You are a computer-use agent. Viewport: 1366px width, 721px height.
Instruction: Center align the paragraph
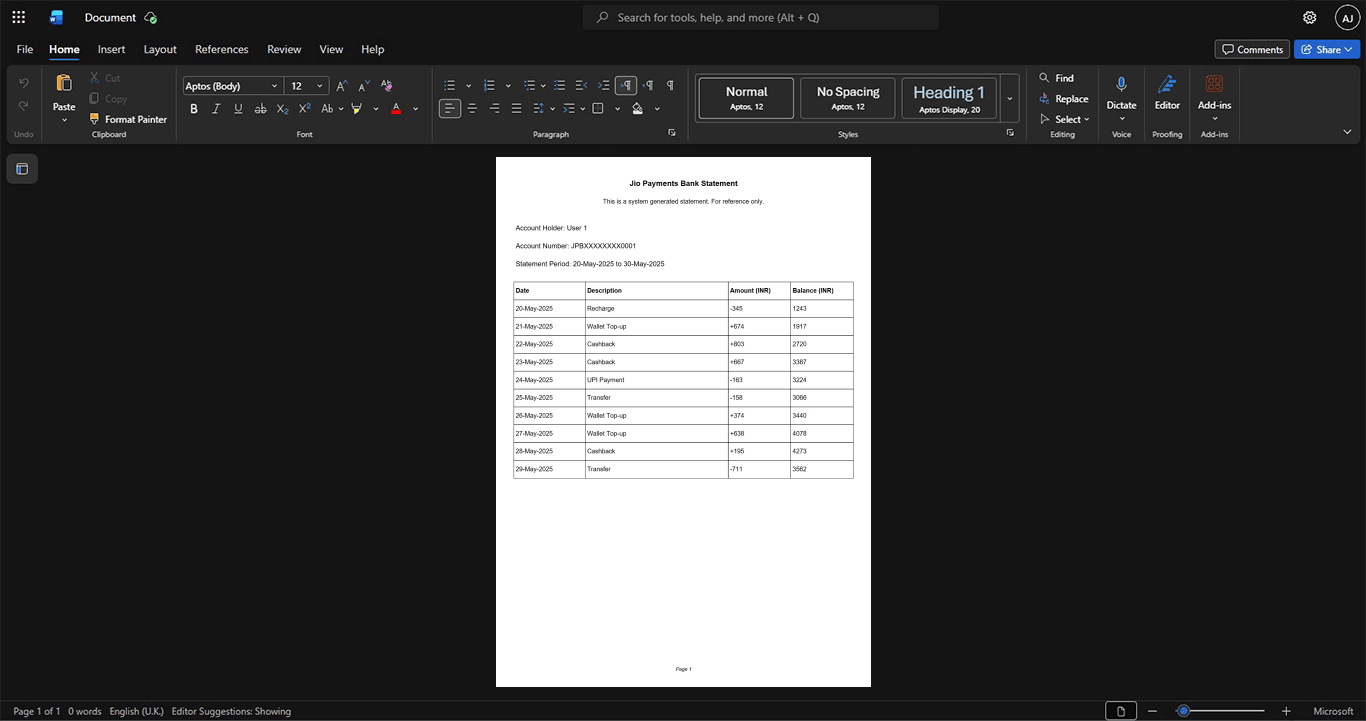pos(472,109)
